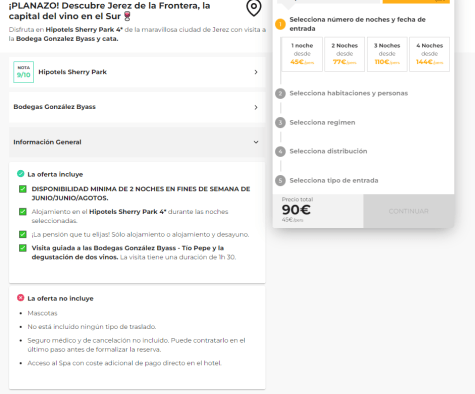
Task: Click the step 4 circle for distribución
Action: coord(280,152)
